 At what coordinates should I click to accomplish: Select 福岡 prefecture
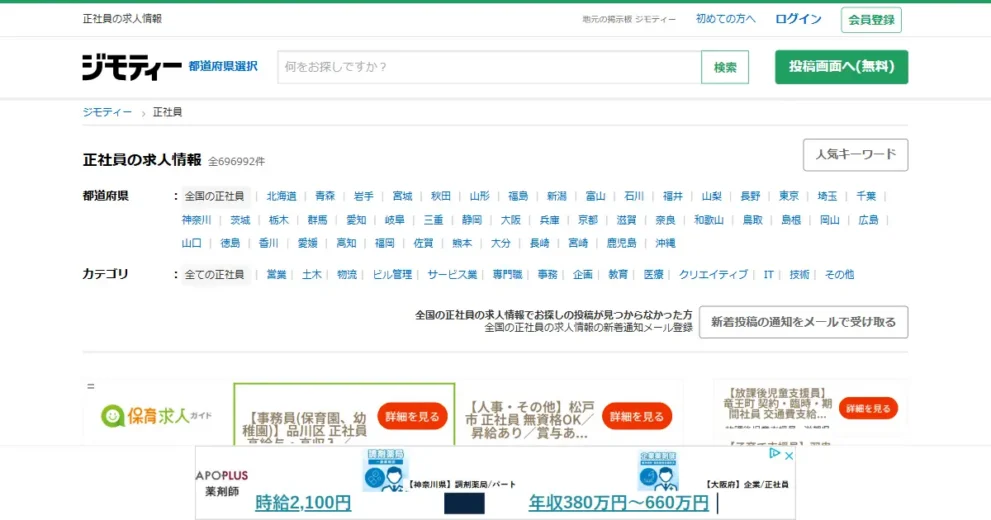[x=384, y=243]
